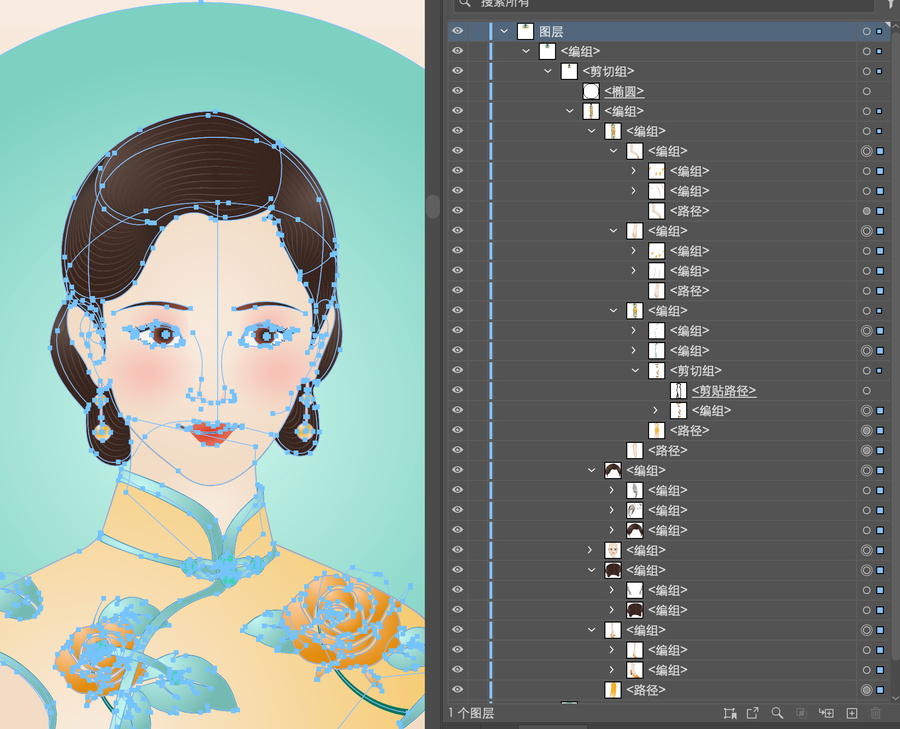Click the target circle of <编组> directly below <椭圆>
The image size is (900, 729).
(x=867, y=111)
